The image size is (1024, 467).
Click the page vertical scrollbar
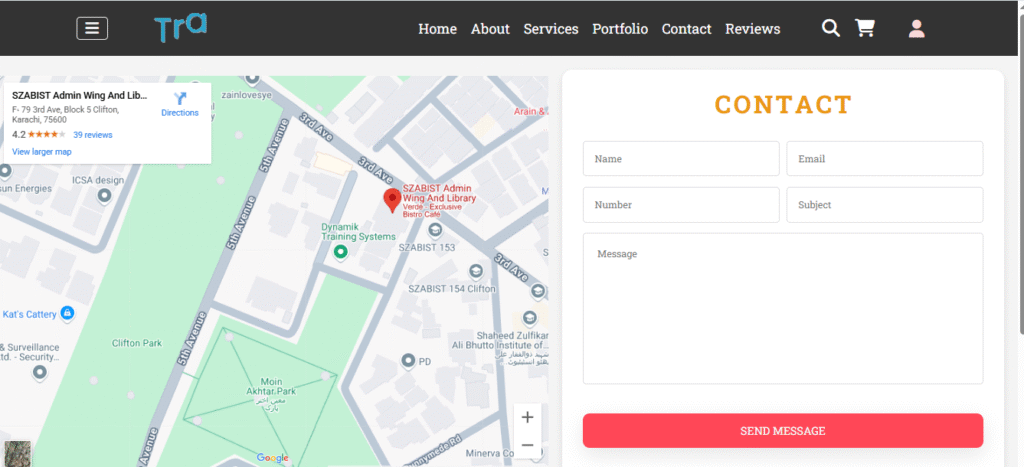click(x=1020, y=175)
